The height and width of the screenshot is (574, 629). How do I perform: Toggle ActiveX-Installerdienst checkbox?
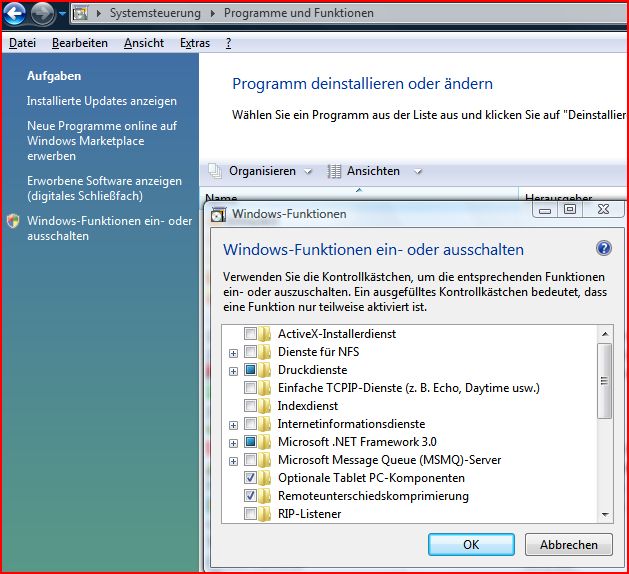(250, 333)
